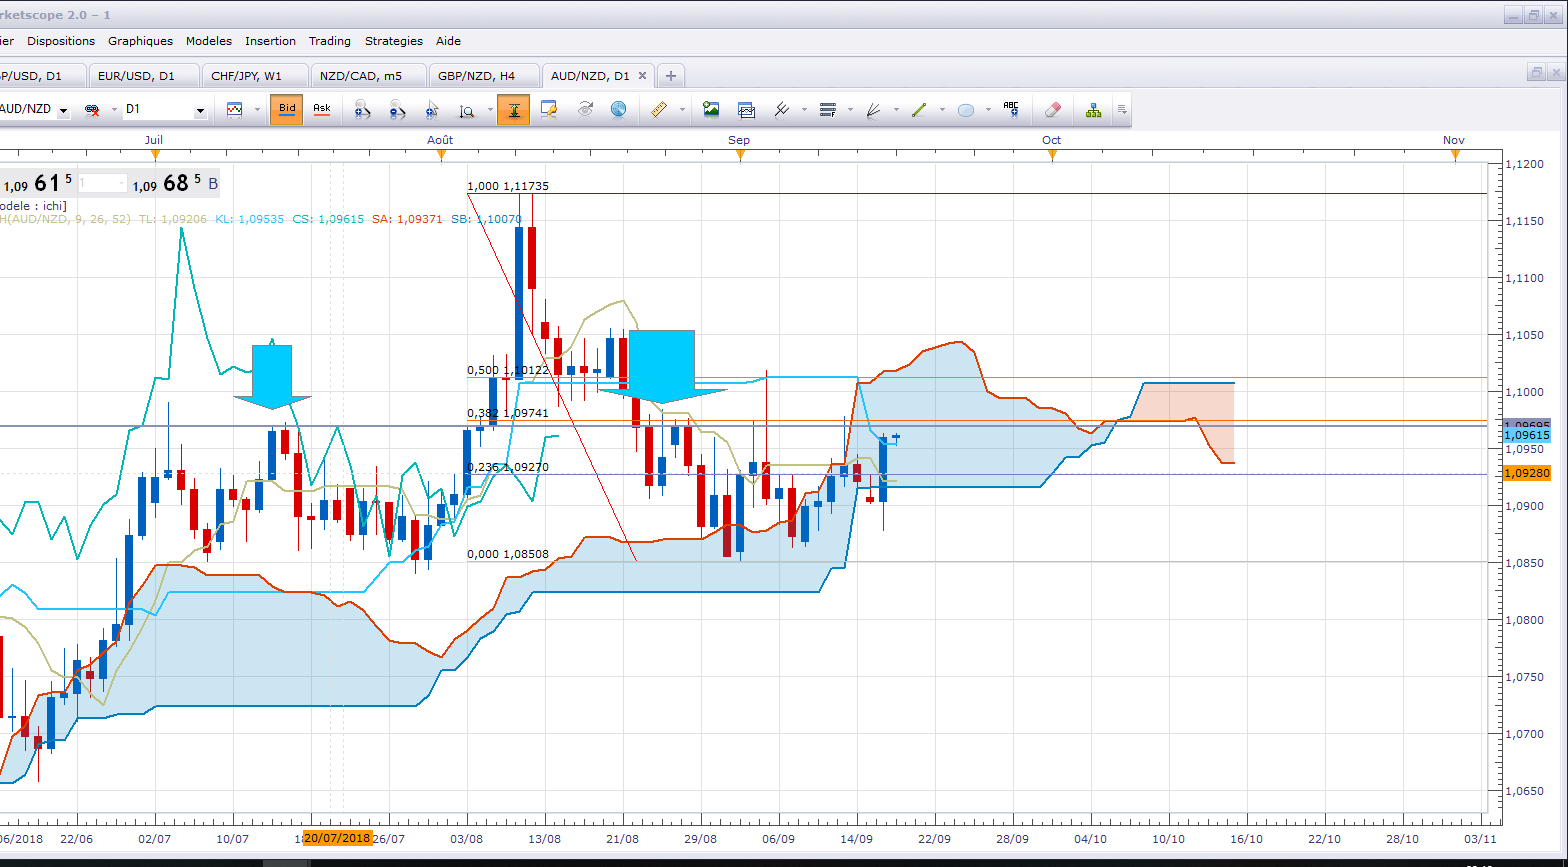Select the Fibonacci levels tool icon
The height and width of the screenshot is (867, 1568).
pyautogui.click(x=827, y=110)
